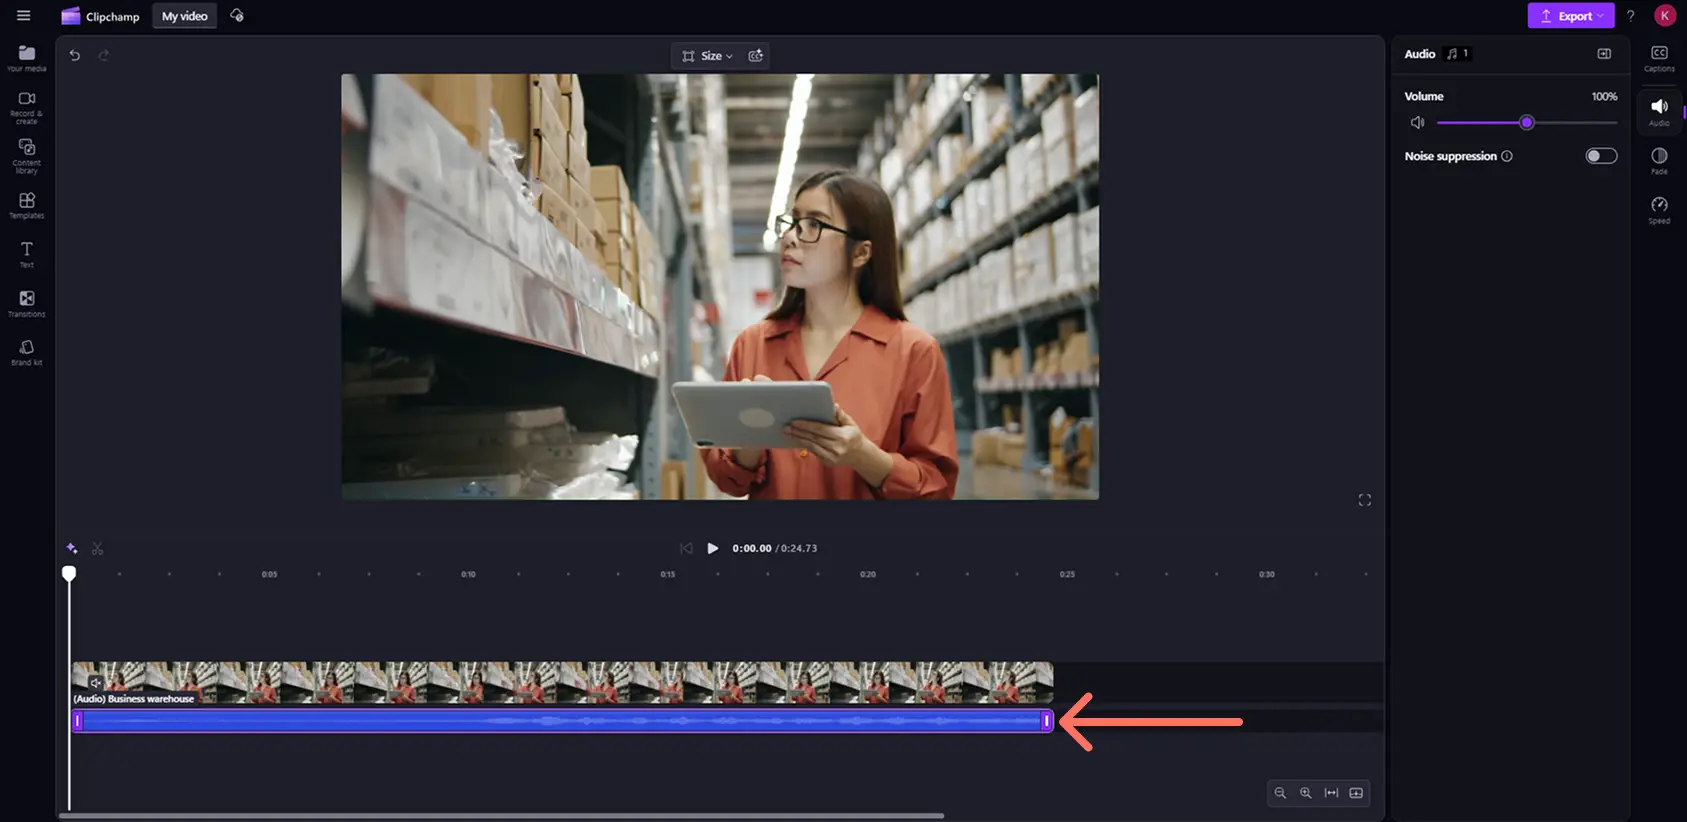
Task: Open Templates panel
Action: [x=27, y=205]
